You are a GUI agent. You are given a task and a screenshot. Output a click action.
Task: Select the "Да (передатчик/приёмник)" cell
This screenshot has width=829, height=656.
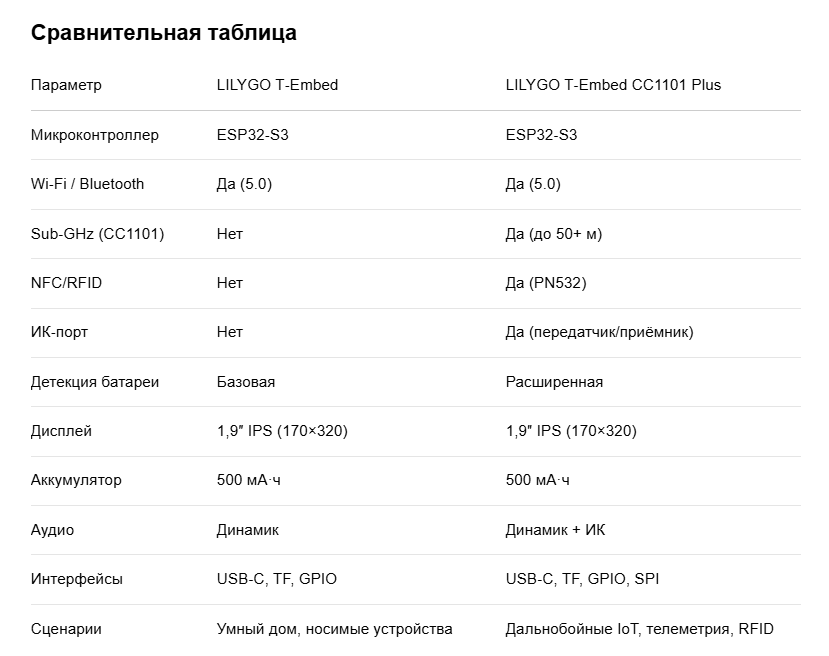pos(599,332)
